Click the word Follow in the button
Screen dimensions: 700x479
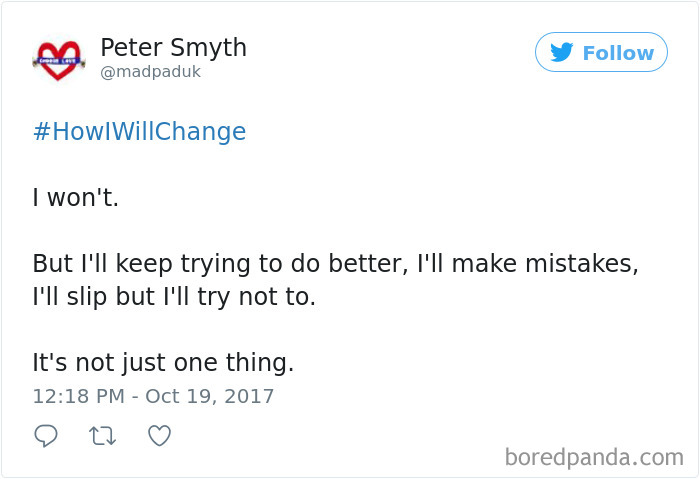click(618, 53)
